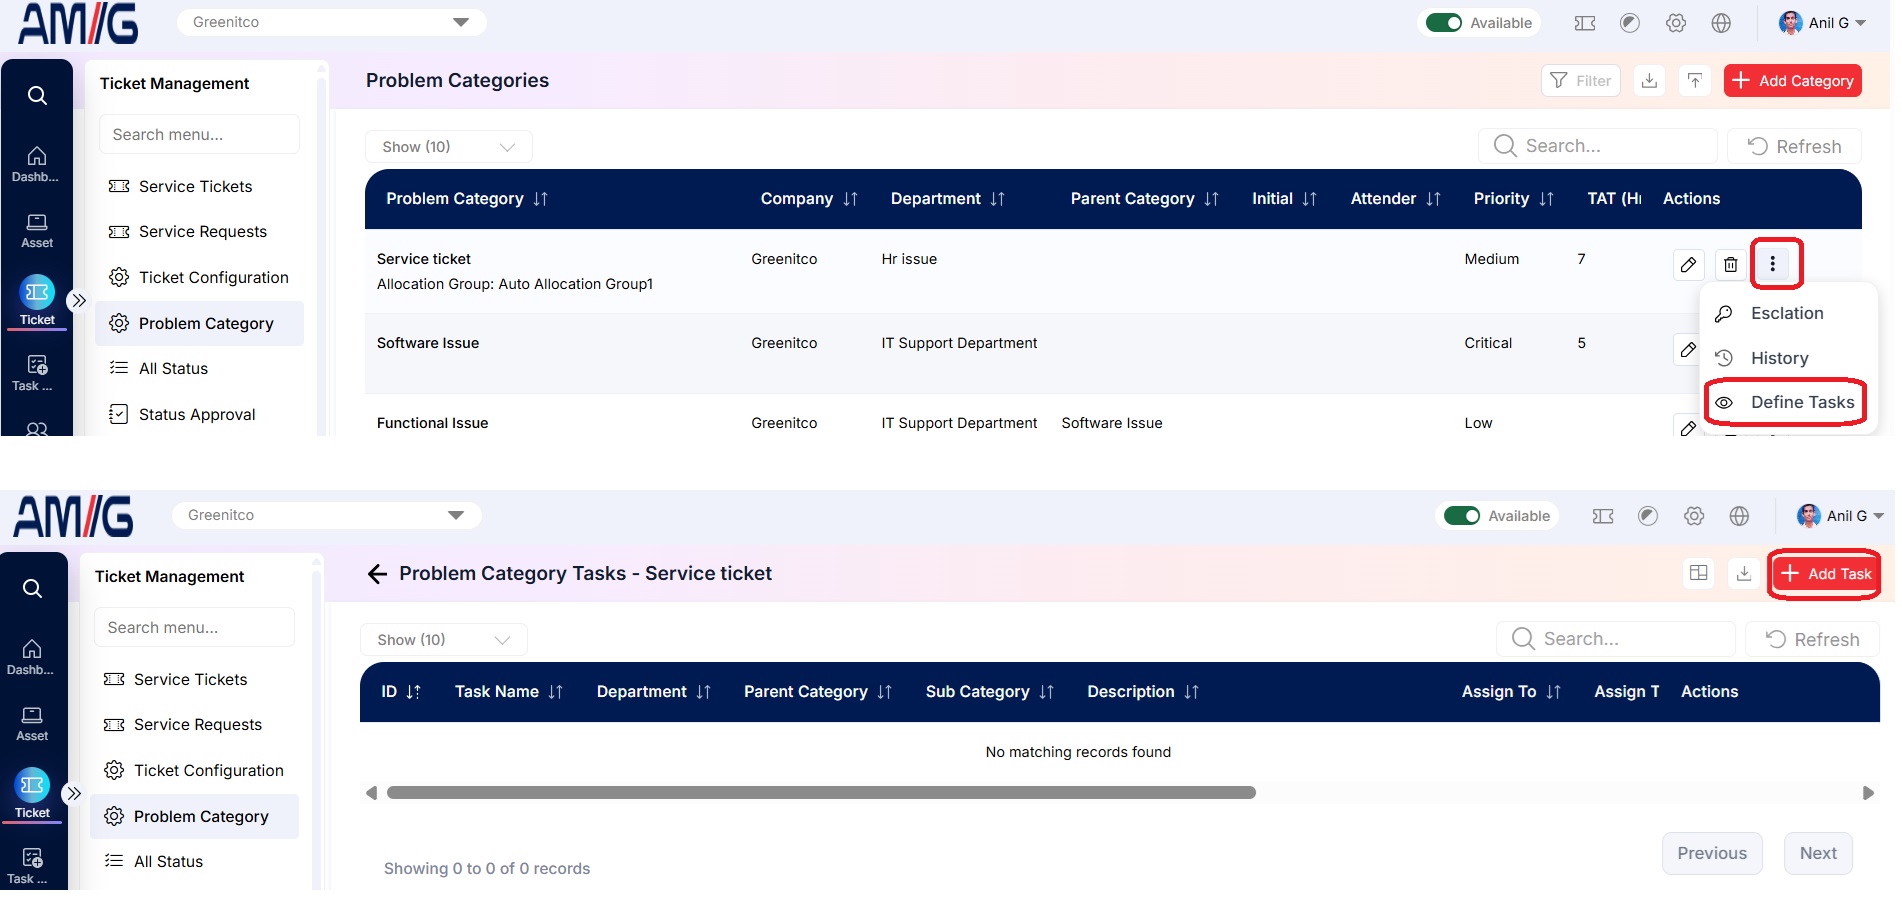Click Refresh above the Problem Categories table
The width and height of the screenshot is (1902, 914).
1794,146
